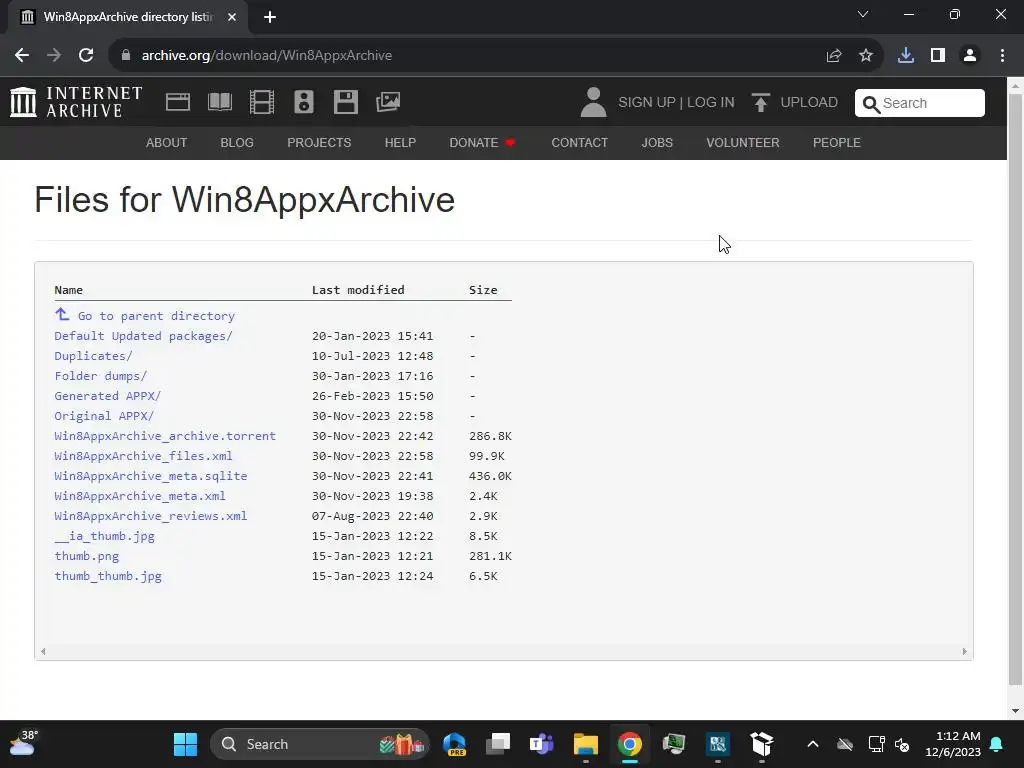Open Default Updated packages folder
This screenshot has width=1024, height=768.
(x=144, y=336)
